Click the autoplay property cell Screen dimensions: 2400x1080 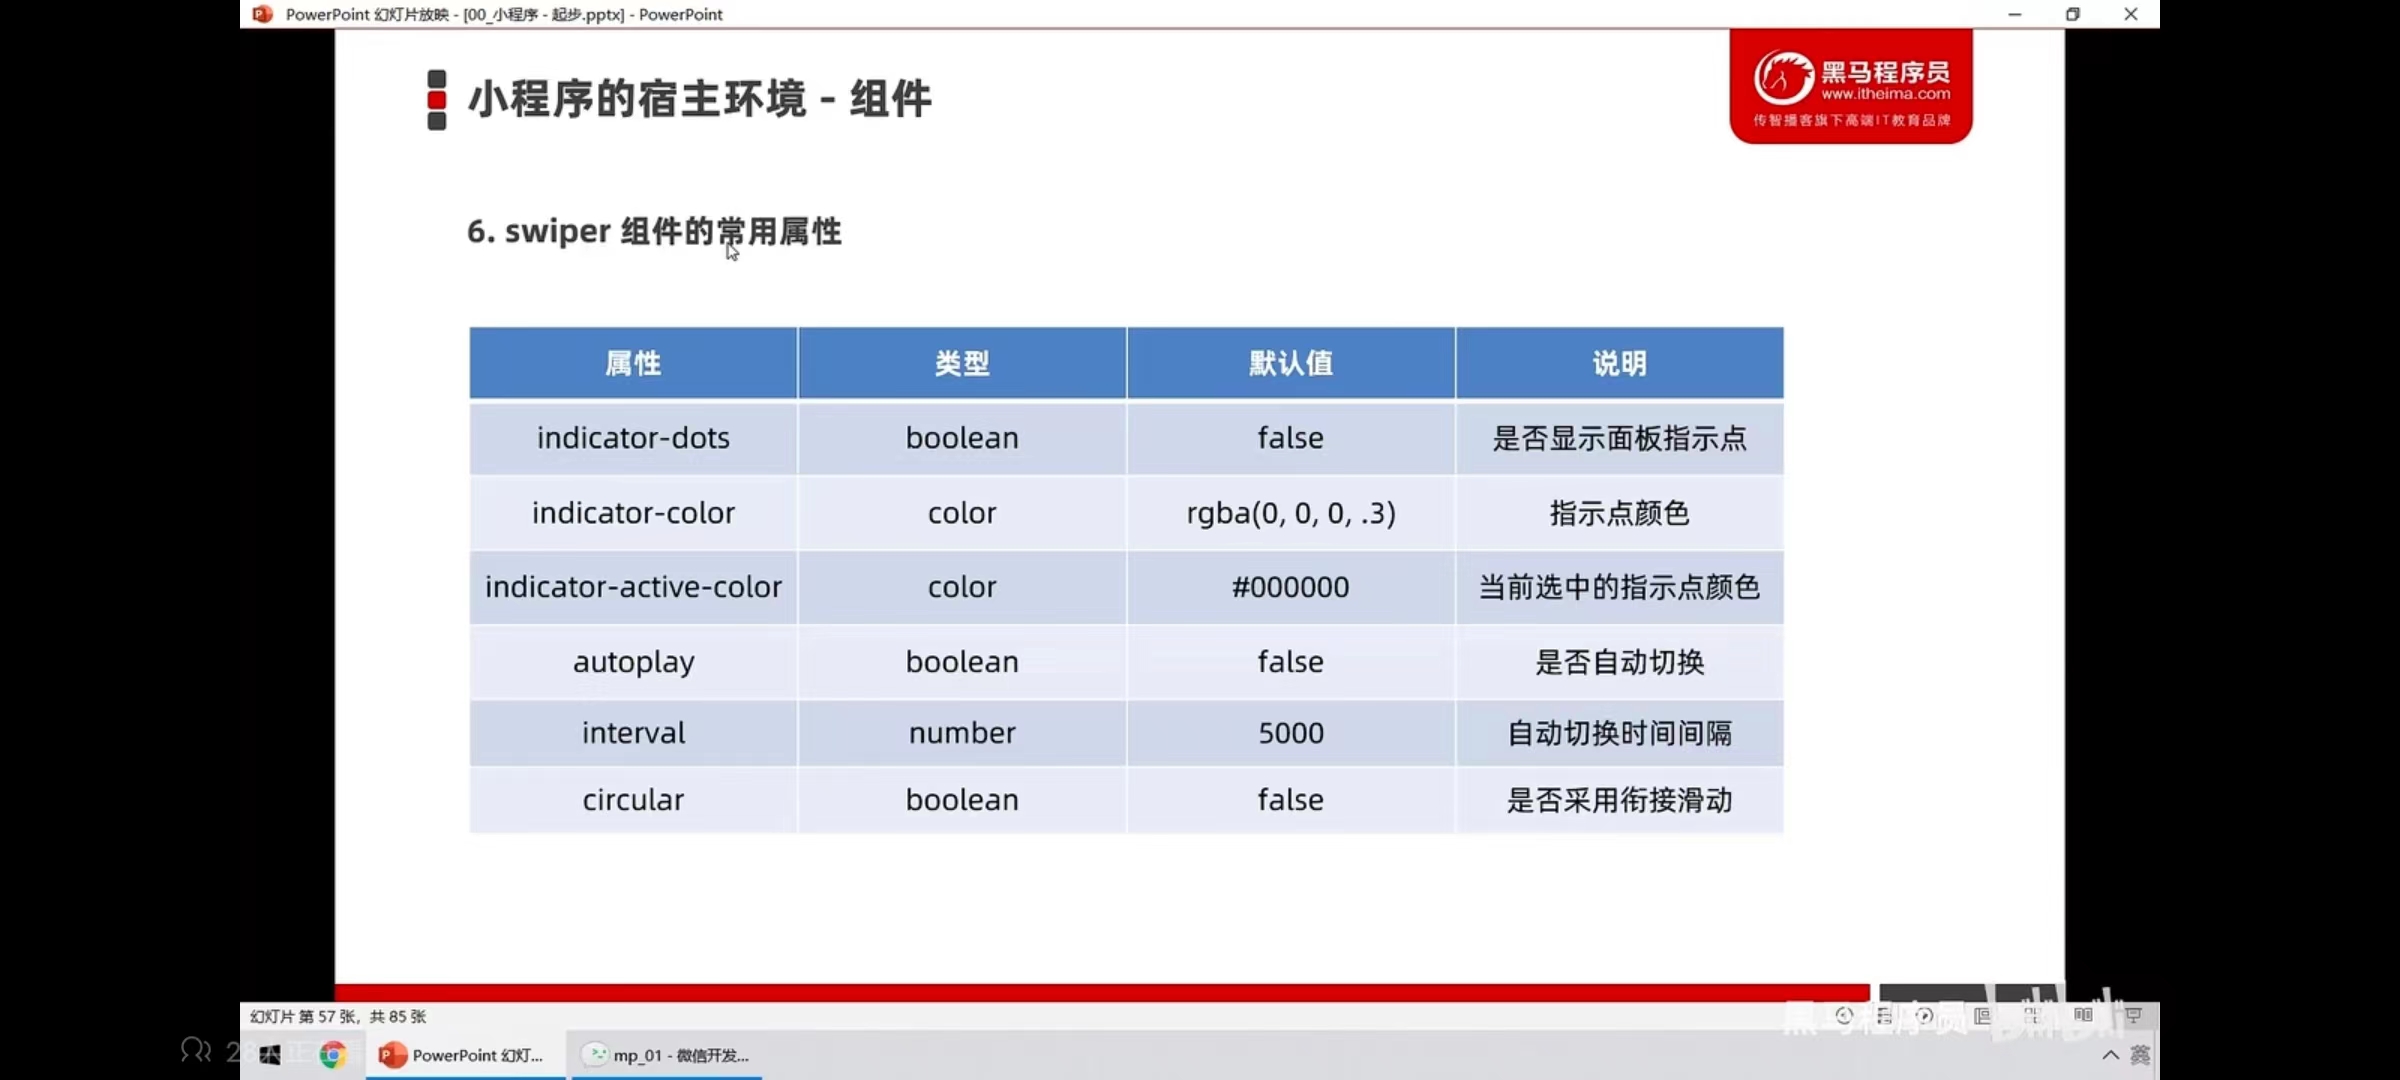click(633, 662)
